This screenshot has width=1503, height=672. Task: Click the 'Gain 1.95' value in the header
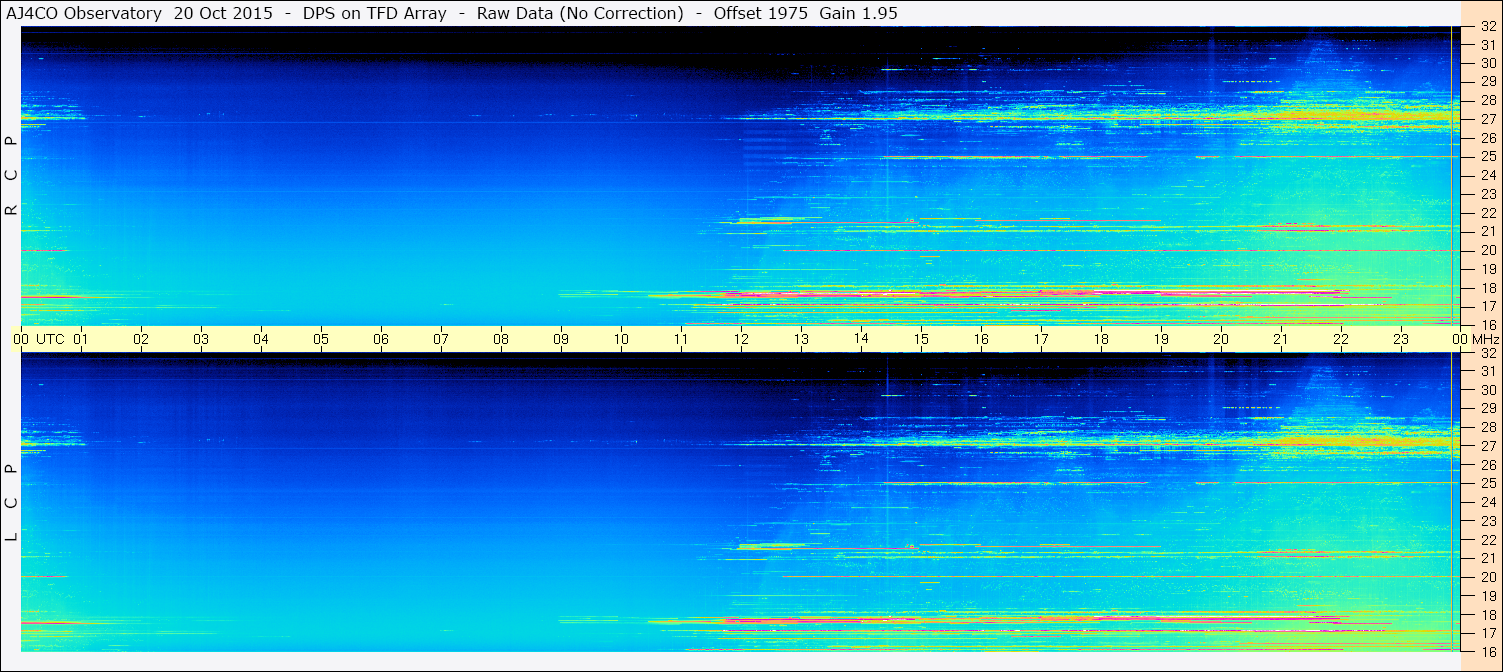[x=858, y=14]
